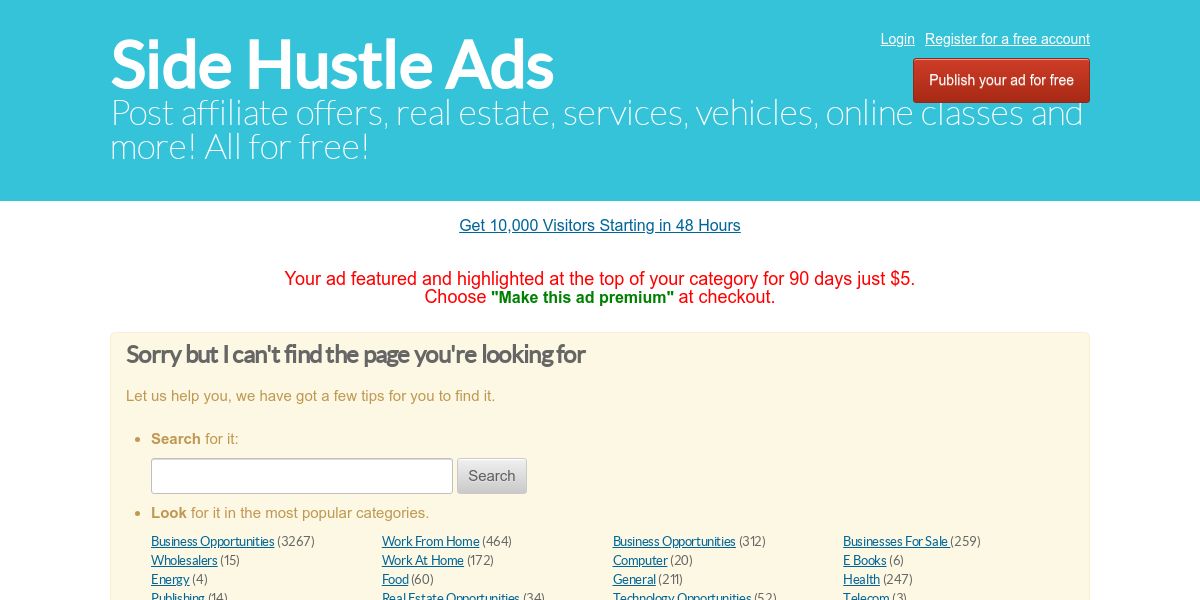1200x600 pixels.
Task: Click the 'Post affiliate offers, real estate' tagline
Action: [596, 130]
